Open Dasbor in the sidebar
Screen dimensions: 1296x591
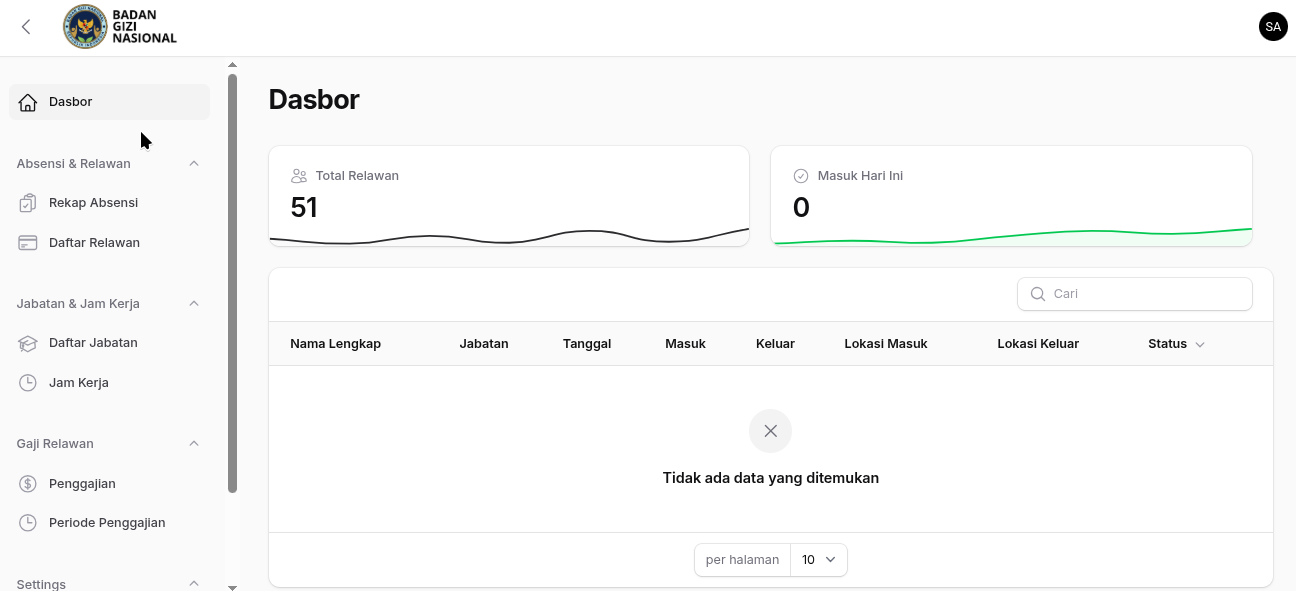tap(110, 102)
